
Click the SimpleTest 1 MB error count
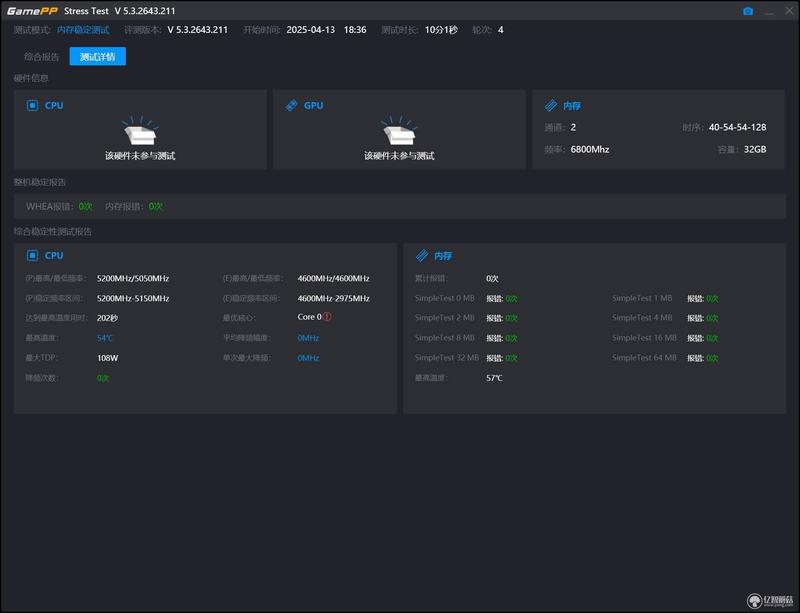tap(712, 299)
